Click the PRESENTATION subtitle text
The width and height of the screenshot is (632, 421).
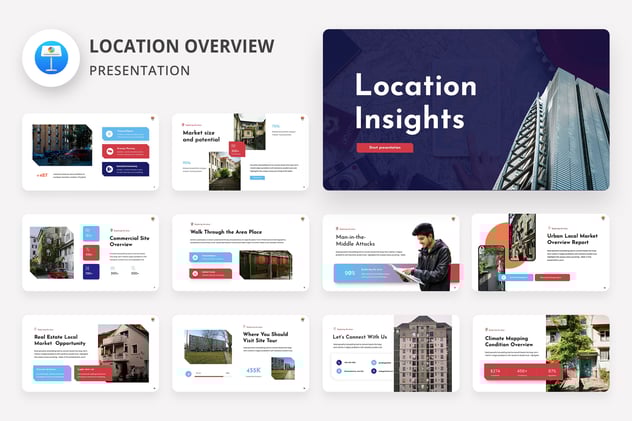[x=139, y=71]
